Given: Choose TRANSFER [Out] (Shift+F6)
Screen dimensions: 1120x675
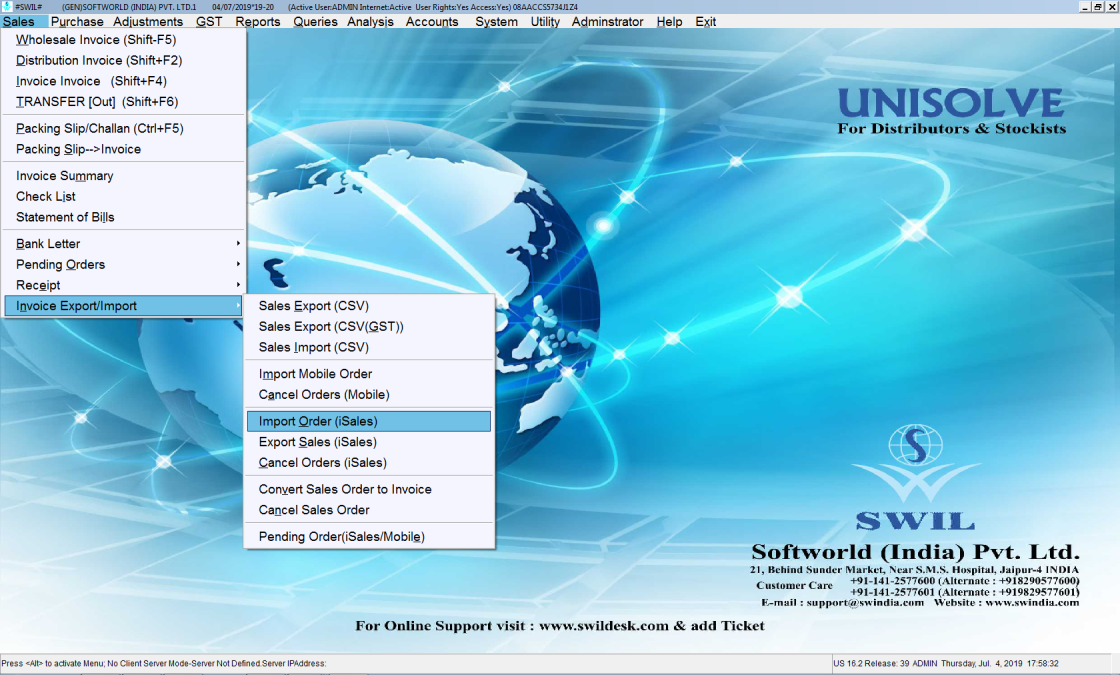Looking at the screenshot, I should 124,102.
